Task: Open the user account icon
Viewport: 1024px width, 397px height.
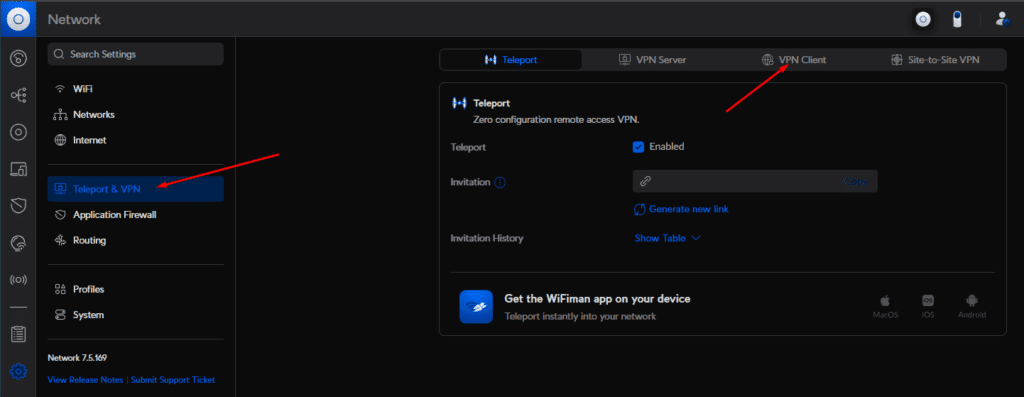Action: 1002,20
